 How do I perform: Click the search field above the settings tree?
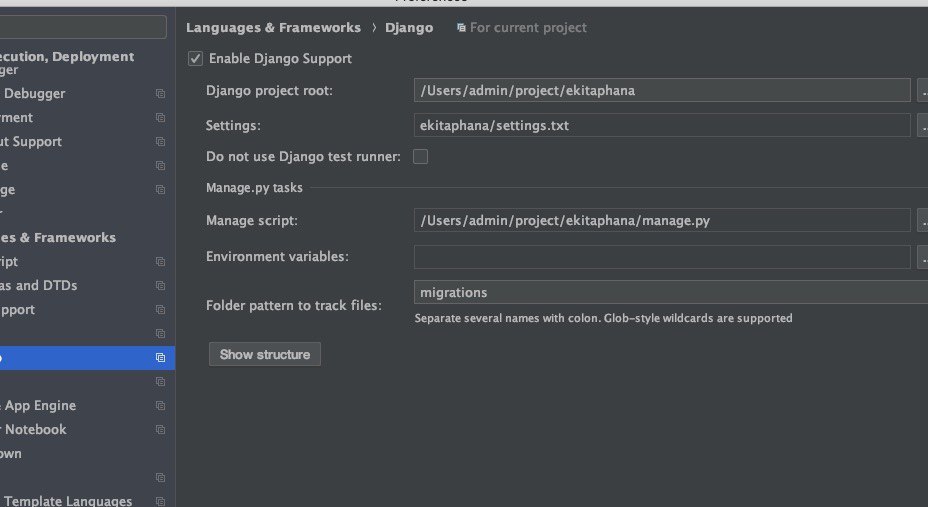(83, 27)
